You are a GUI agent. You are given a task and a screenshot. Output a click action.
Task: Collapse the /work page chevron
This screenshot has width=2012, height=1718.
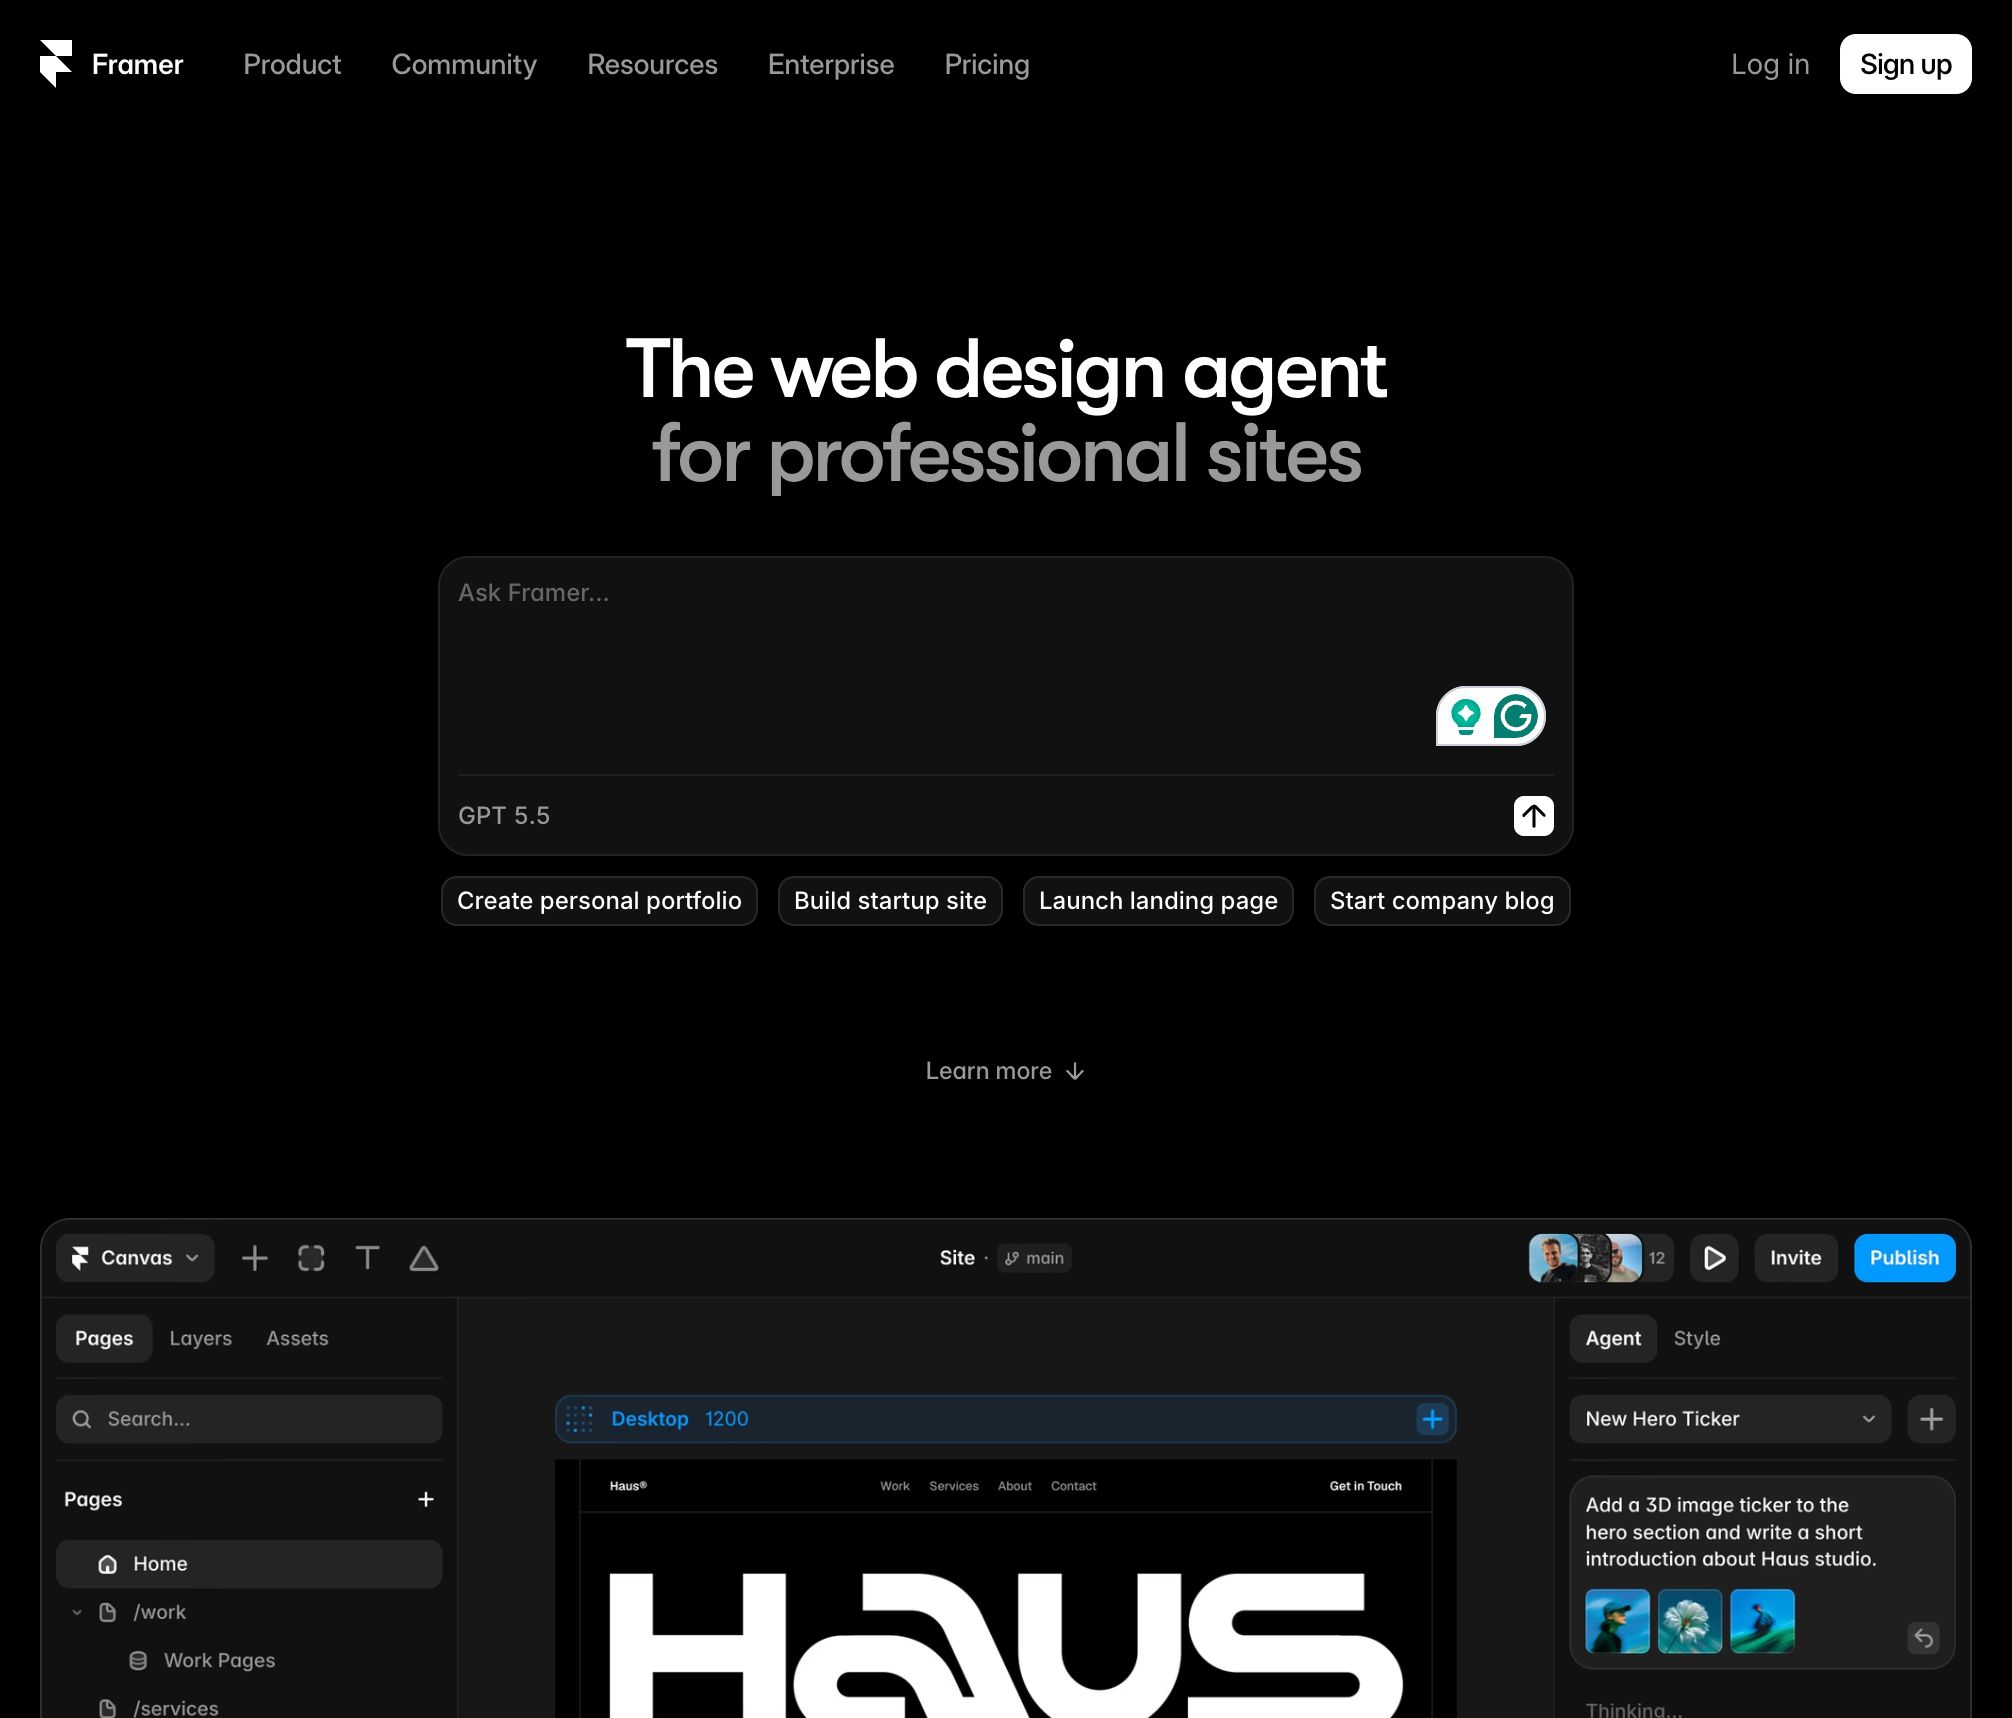click(77, 1612)
